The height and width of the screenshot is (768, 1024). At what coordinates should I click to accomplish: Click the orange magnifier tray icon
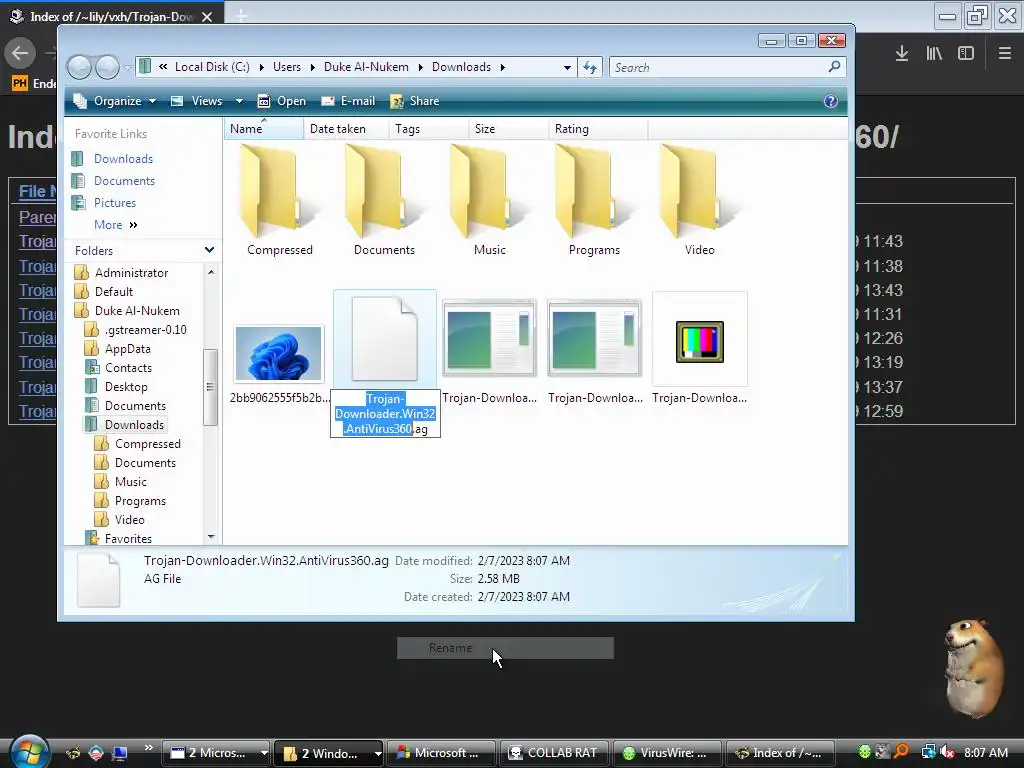coord(901,752)
